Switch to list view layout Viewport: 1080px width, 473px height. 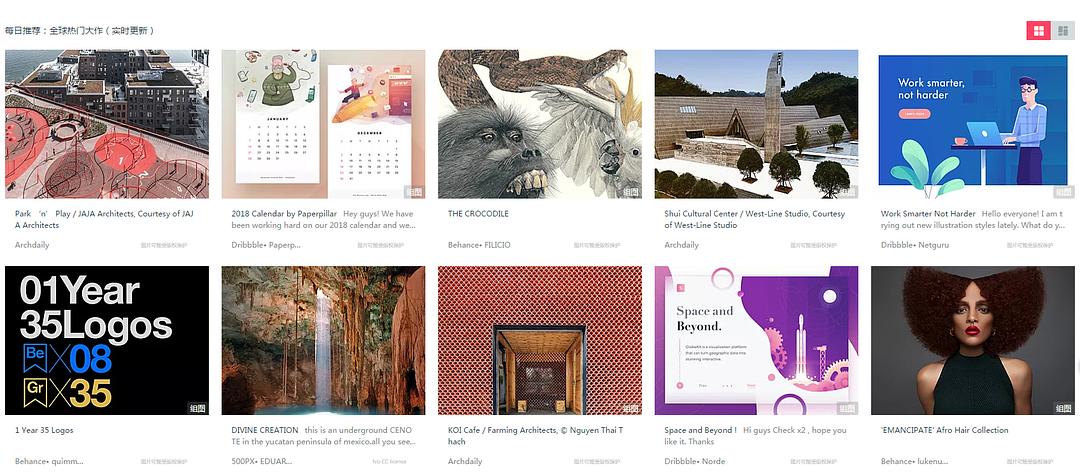(x=1063, y=31)
